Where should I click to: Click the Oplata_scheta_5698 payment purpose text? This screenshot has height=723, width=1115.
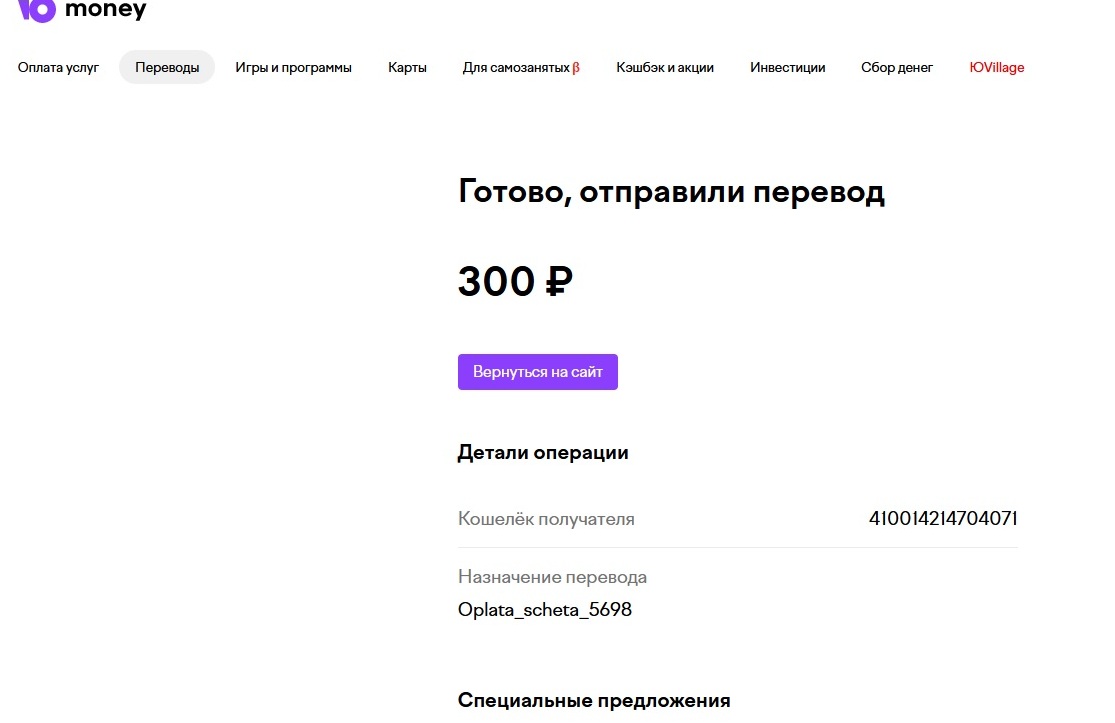[x=545, y=610]
